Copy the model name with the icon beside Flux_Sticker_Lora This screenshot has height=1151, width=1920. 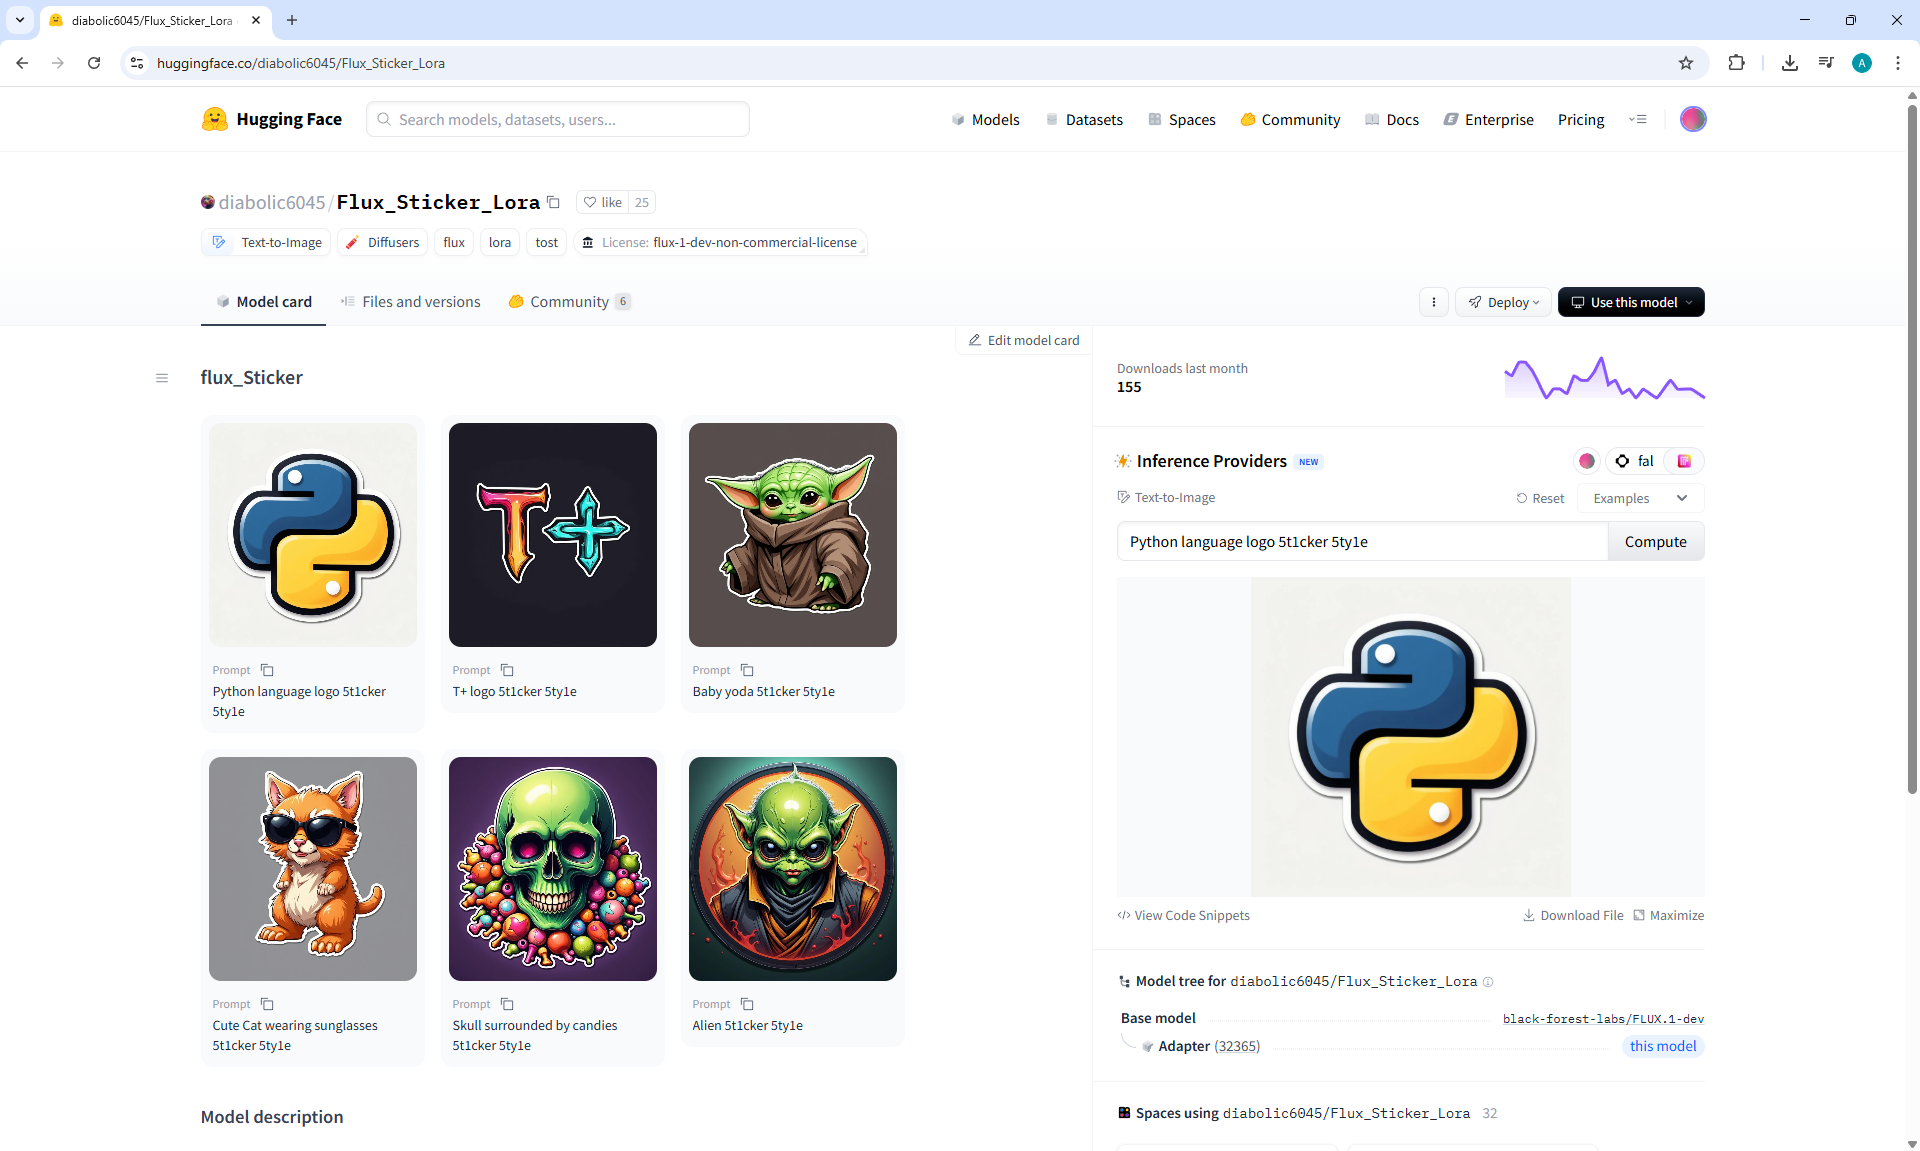click(553, 202)
